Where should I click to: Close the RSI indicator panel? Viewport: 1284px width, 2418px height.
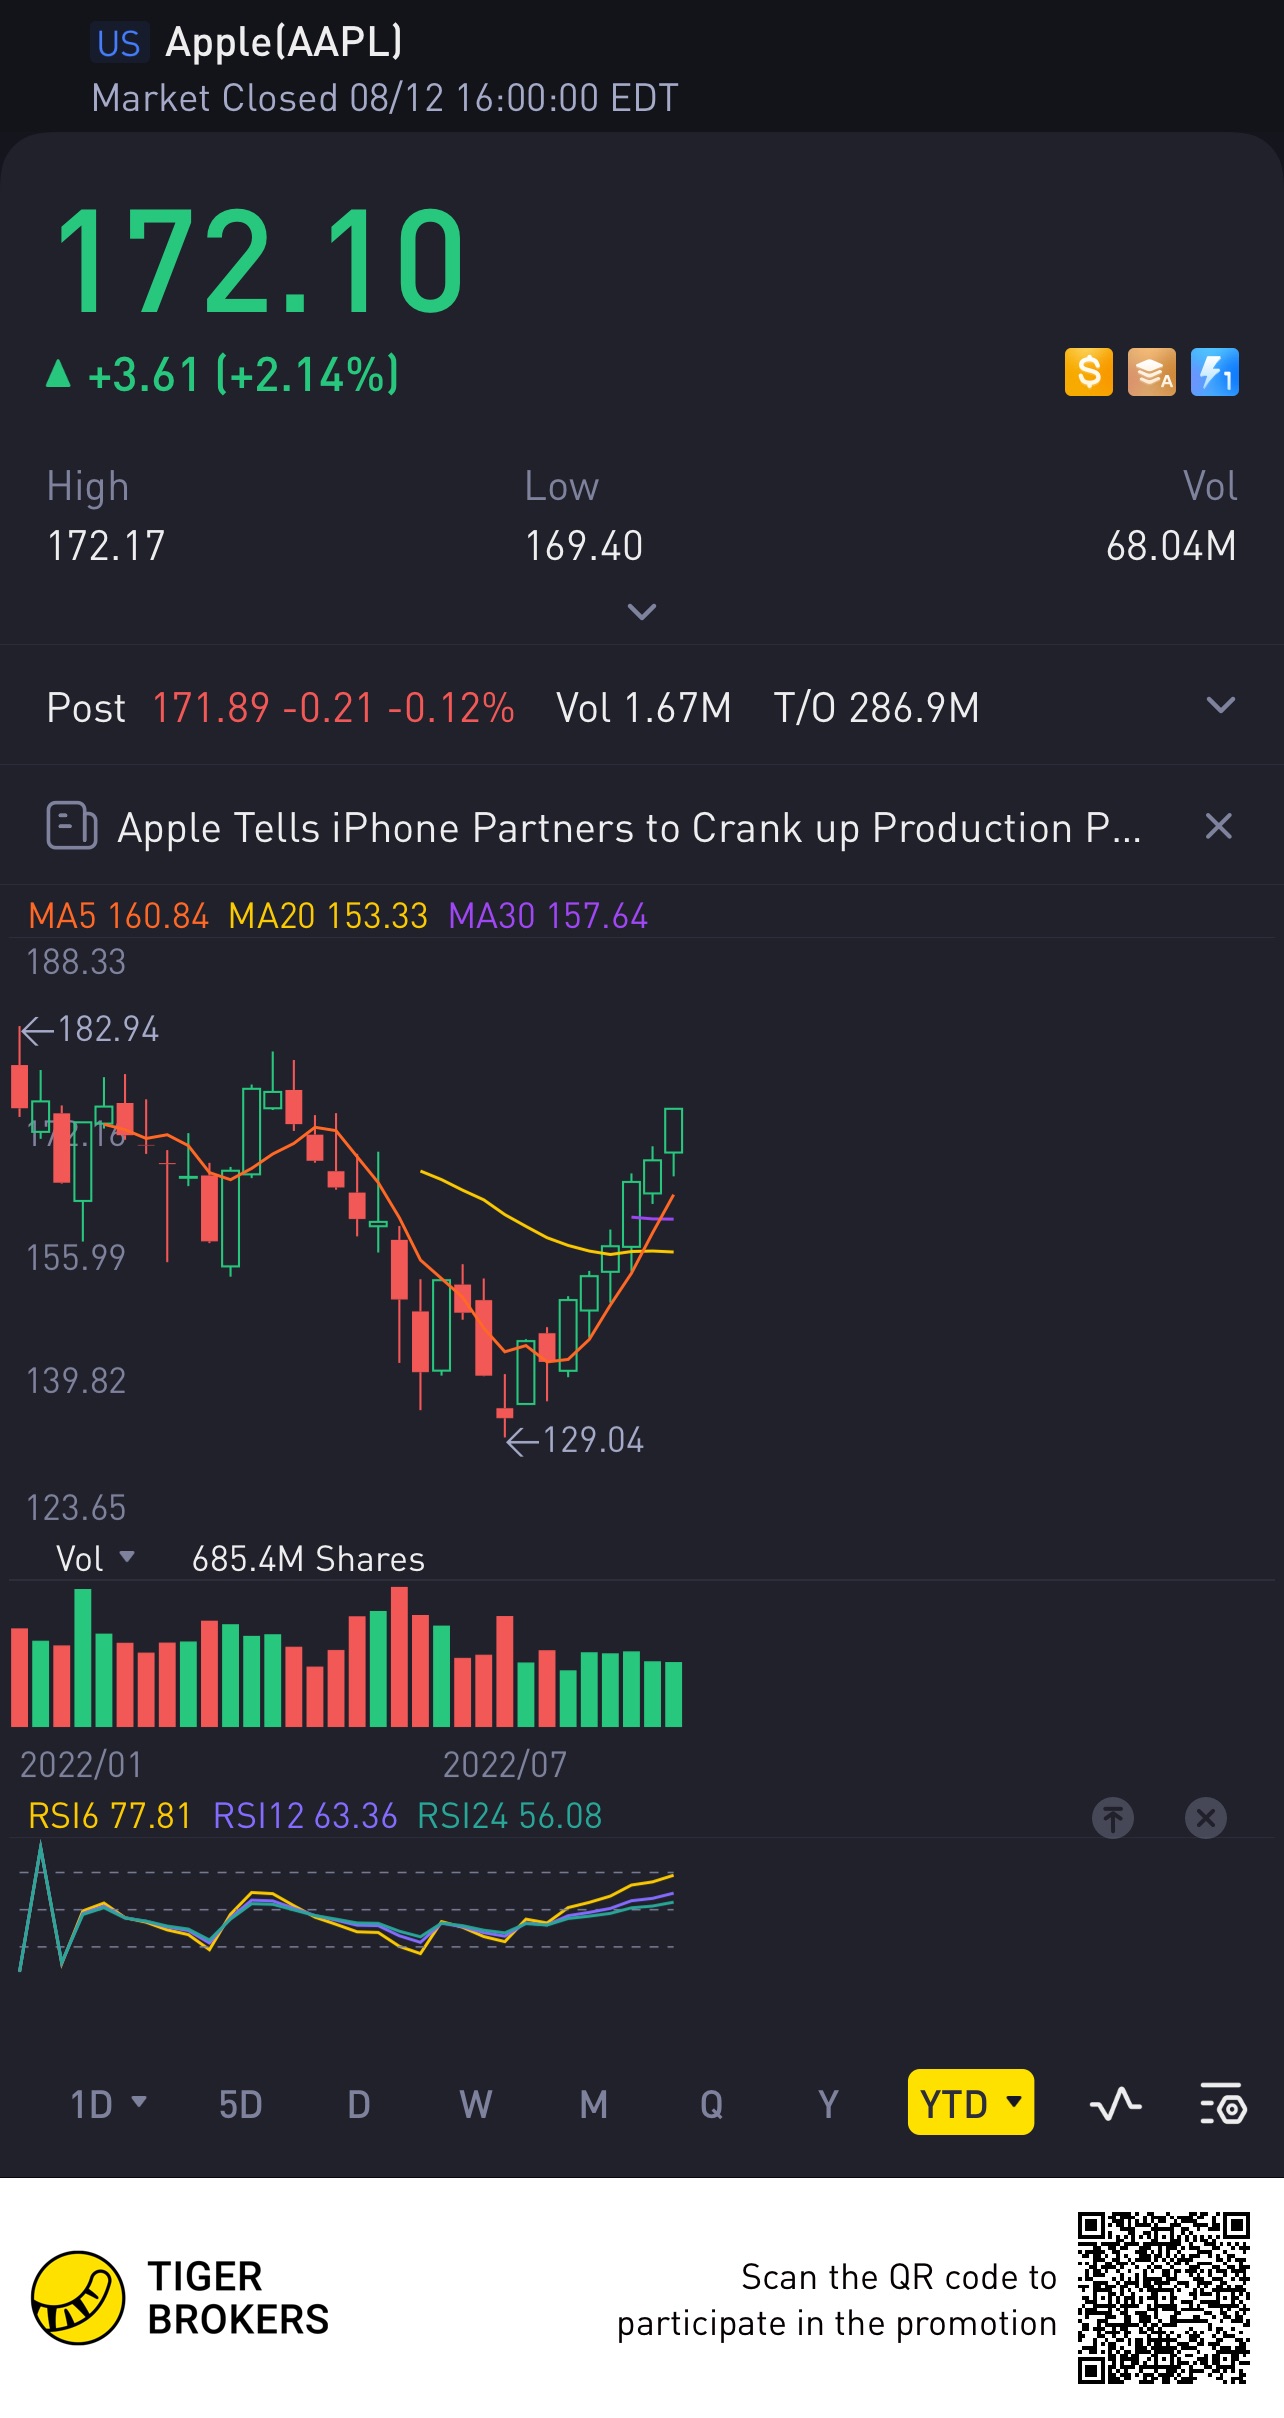click(1205, 1817)
